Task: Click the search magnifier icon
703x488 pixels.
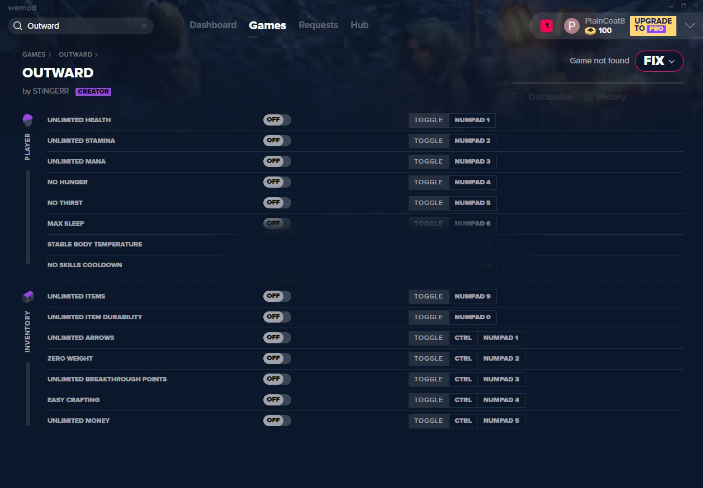Action: coord(17,26)
